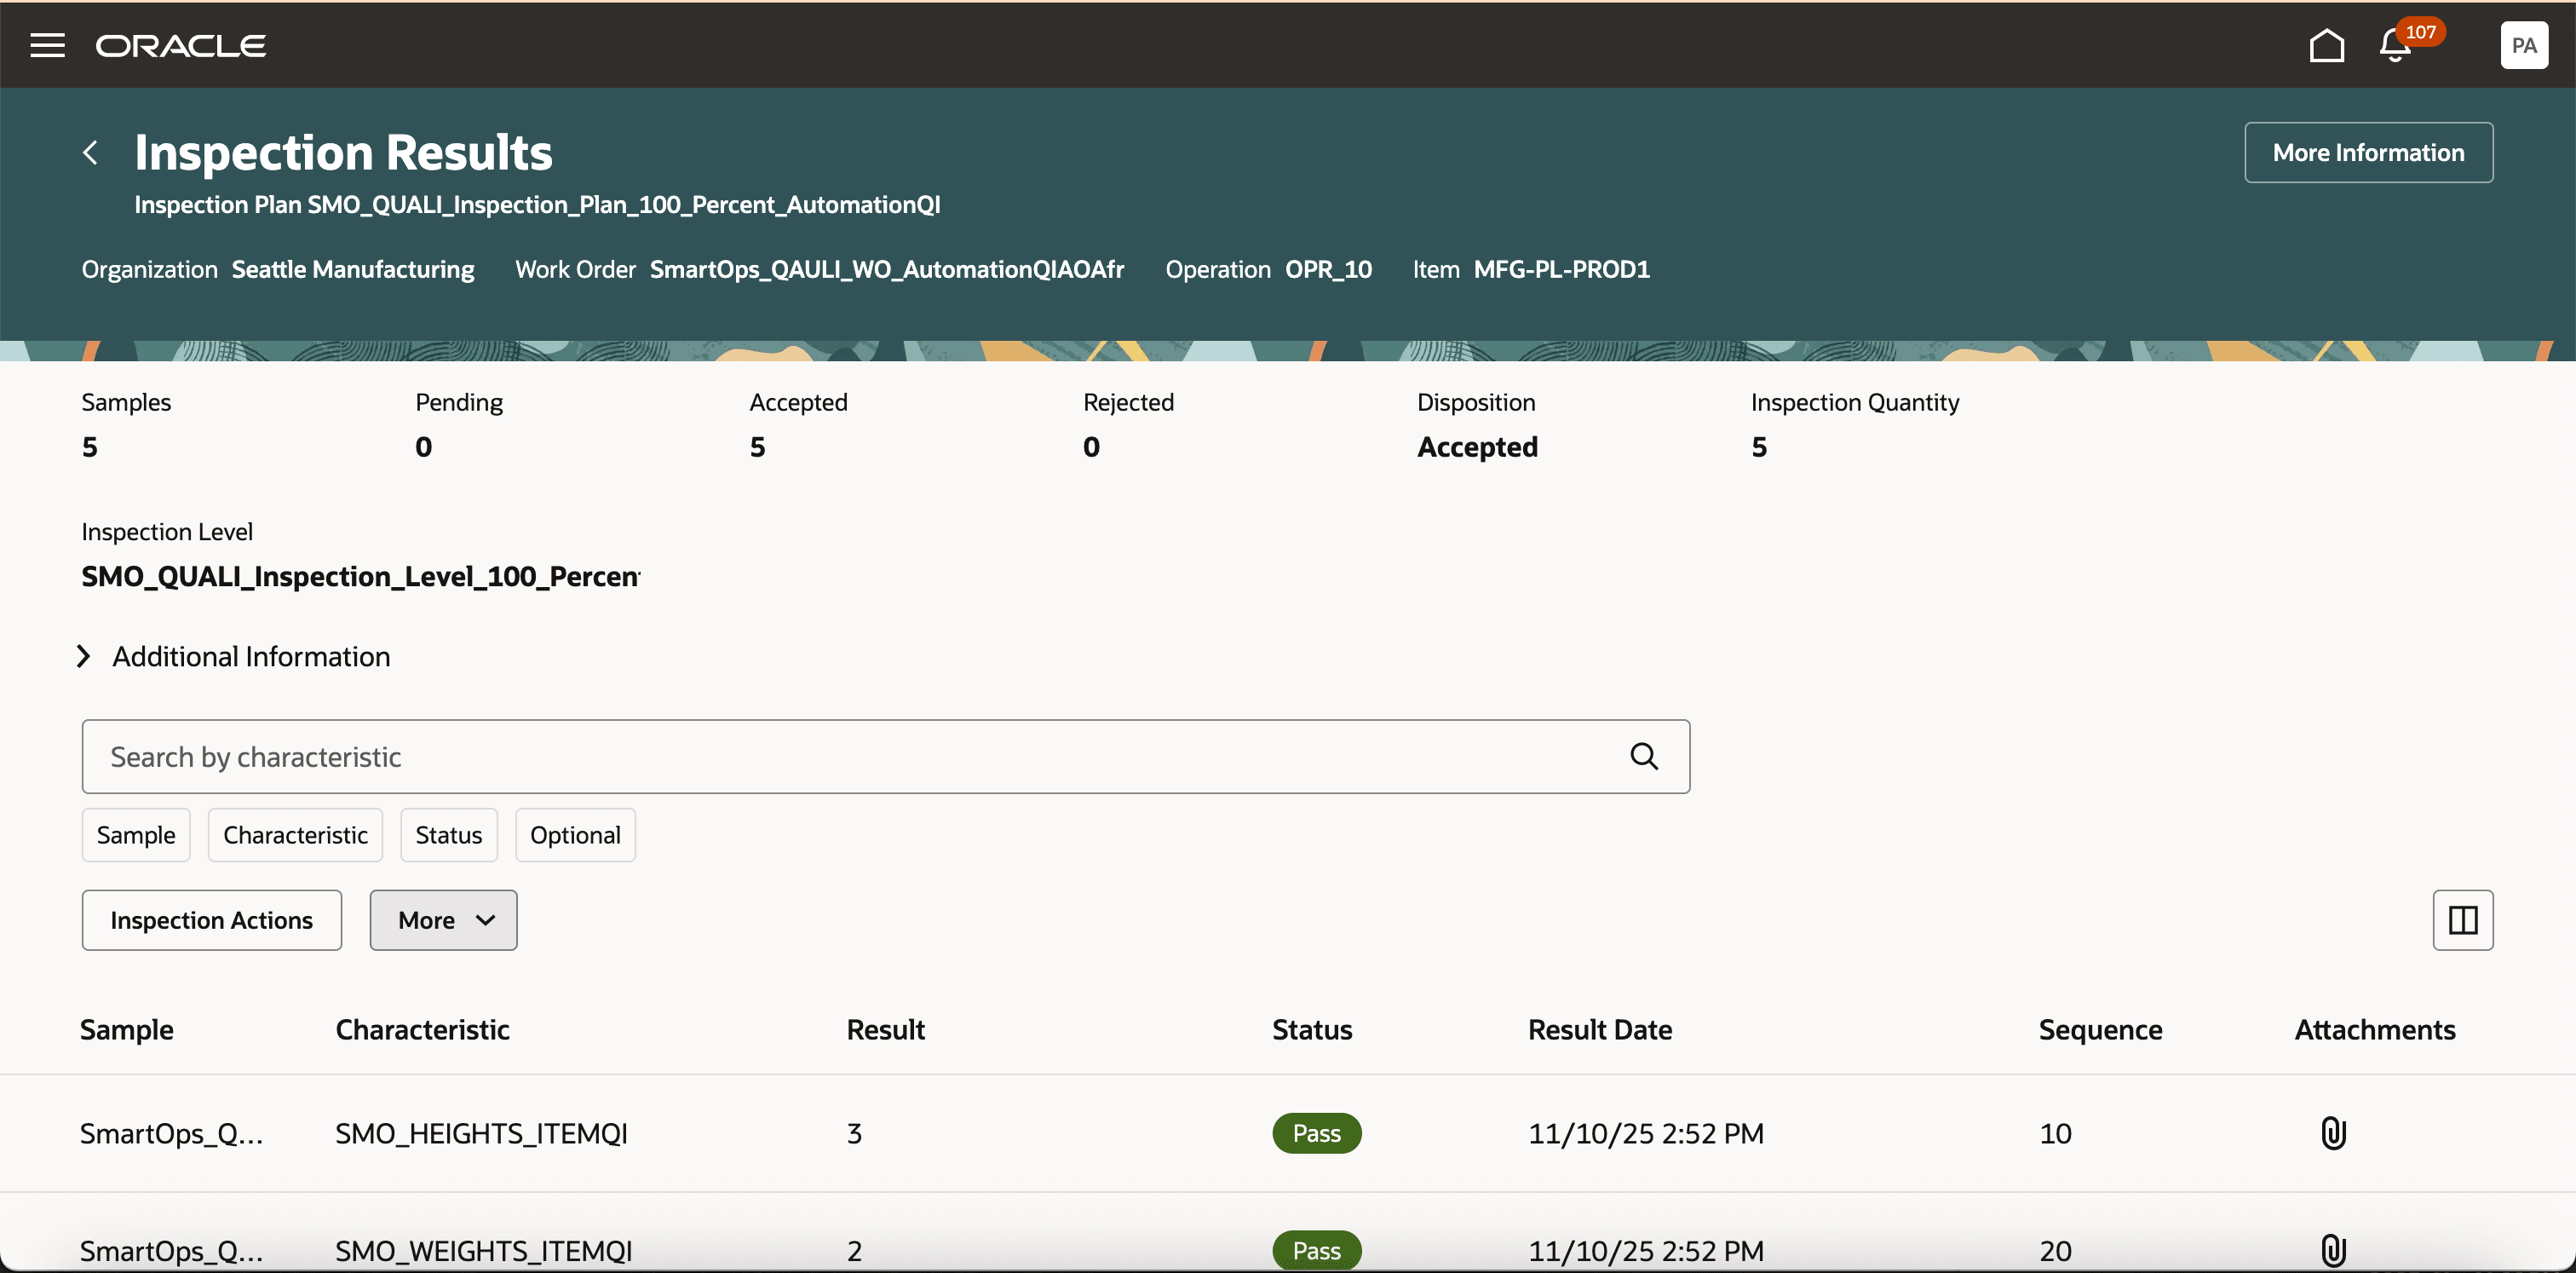Click the back arrow beside Inspection Results
Image resolution: width=2576 pixels, height=1273 pixels.
coord(90,152)
